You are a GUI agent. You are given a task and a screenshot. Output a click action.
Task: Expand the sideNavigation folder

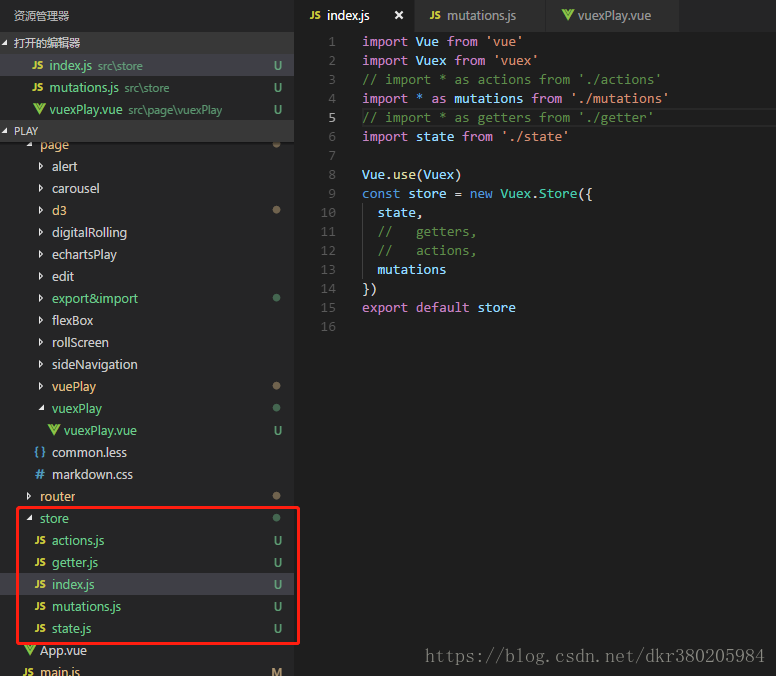click(x=41, y=364)
